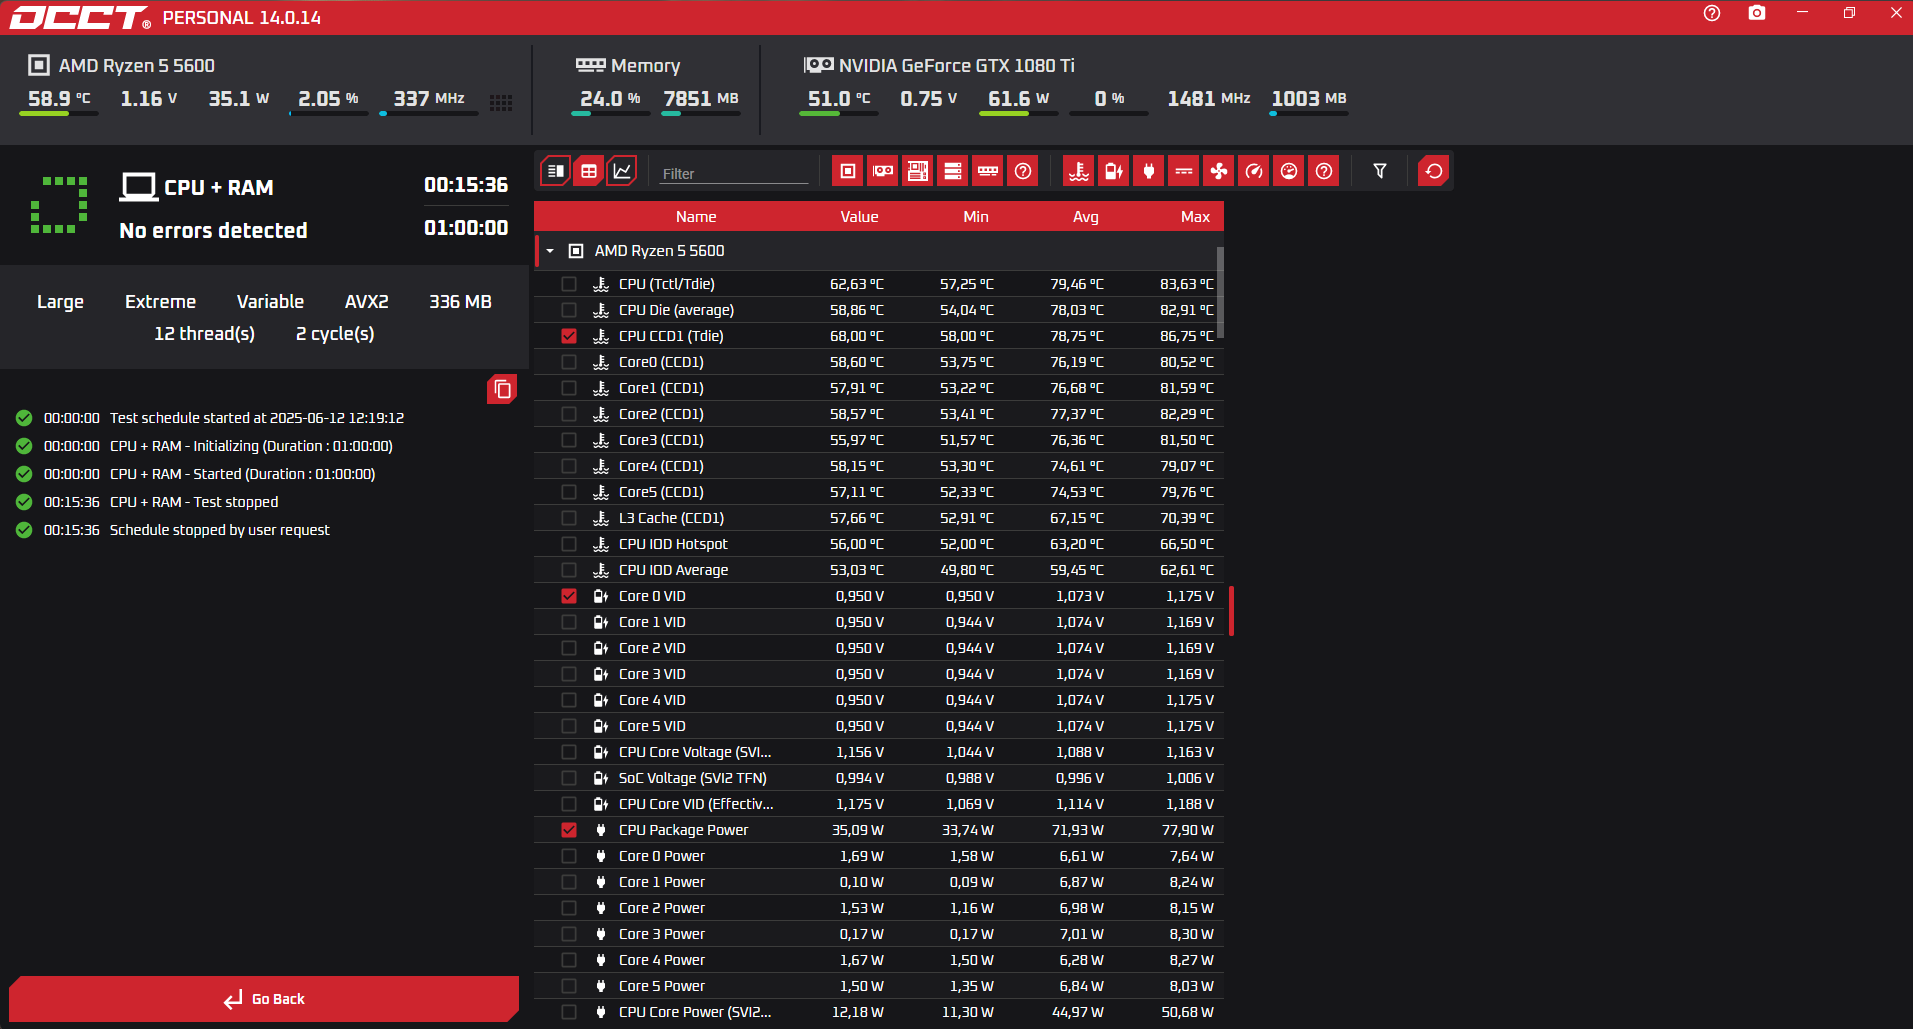The height and width of the screenshot is (1029, 1913).
Task: Switch to list view layout icon
Action: click(x=556, y=171)
